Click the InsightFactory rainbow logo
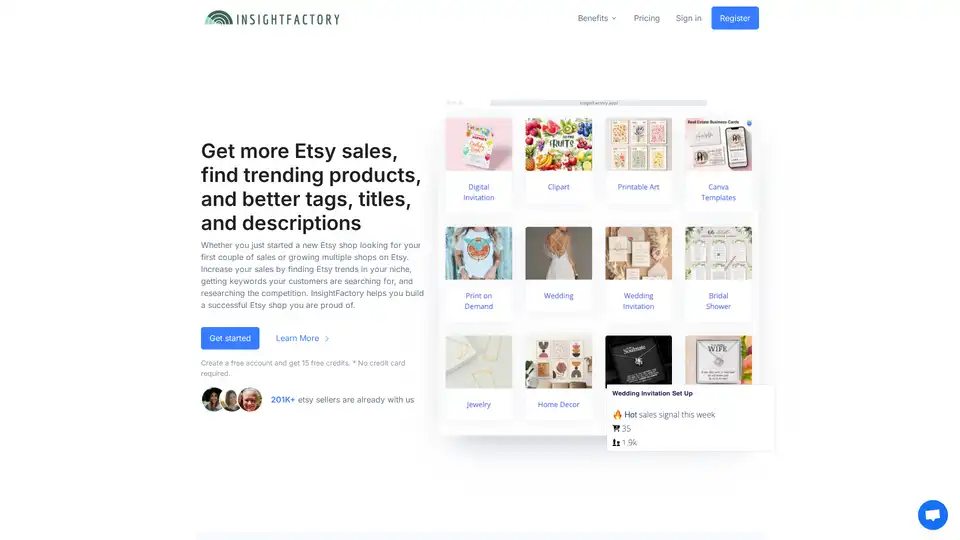Screen dimensions: 960x540 click(x=219, y=18)
